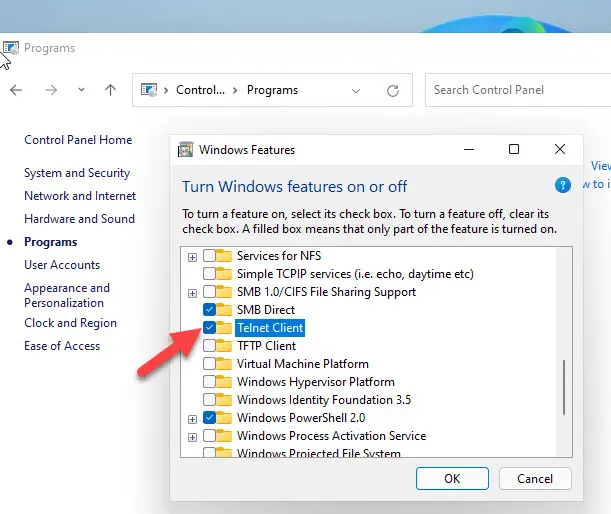
Task: Uncheck the Telnet Client checkbox
Action: 209,328
